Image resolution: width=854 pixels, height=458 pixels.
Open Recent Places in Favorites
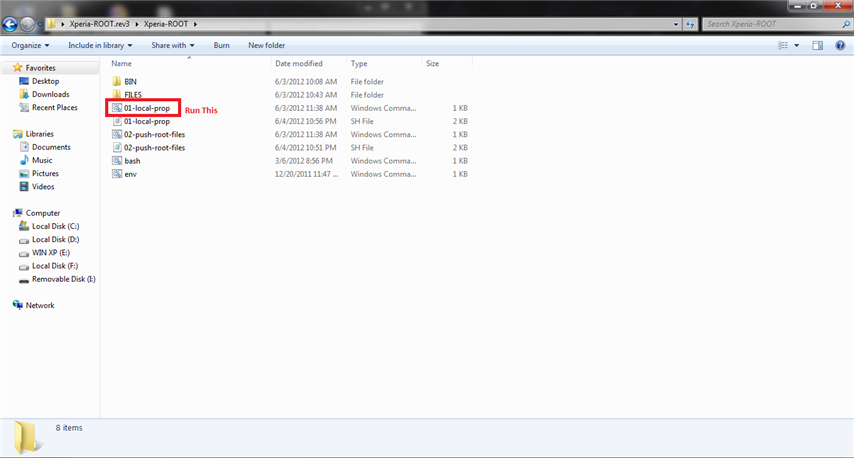[54, 107]
